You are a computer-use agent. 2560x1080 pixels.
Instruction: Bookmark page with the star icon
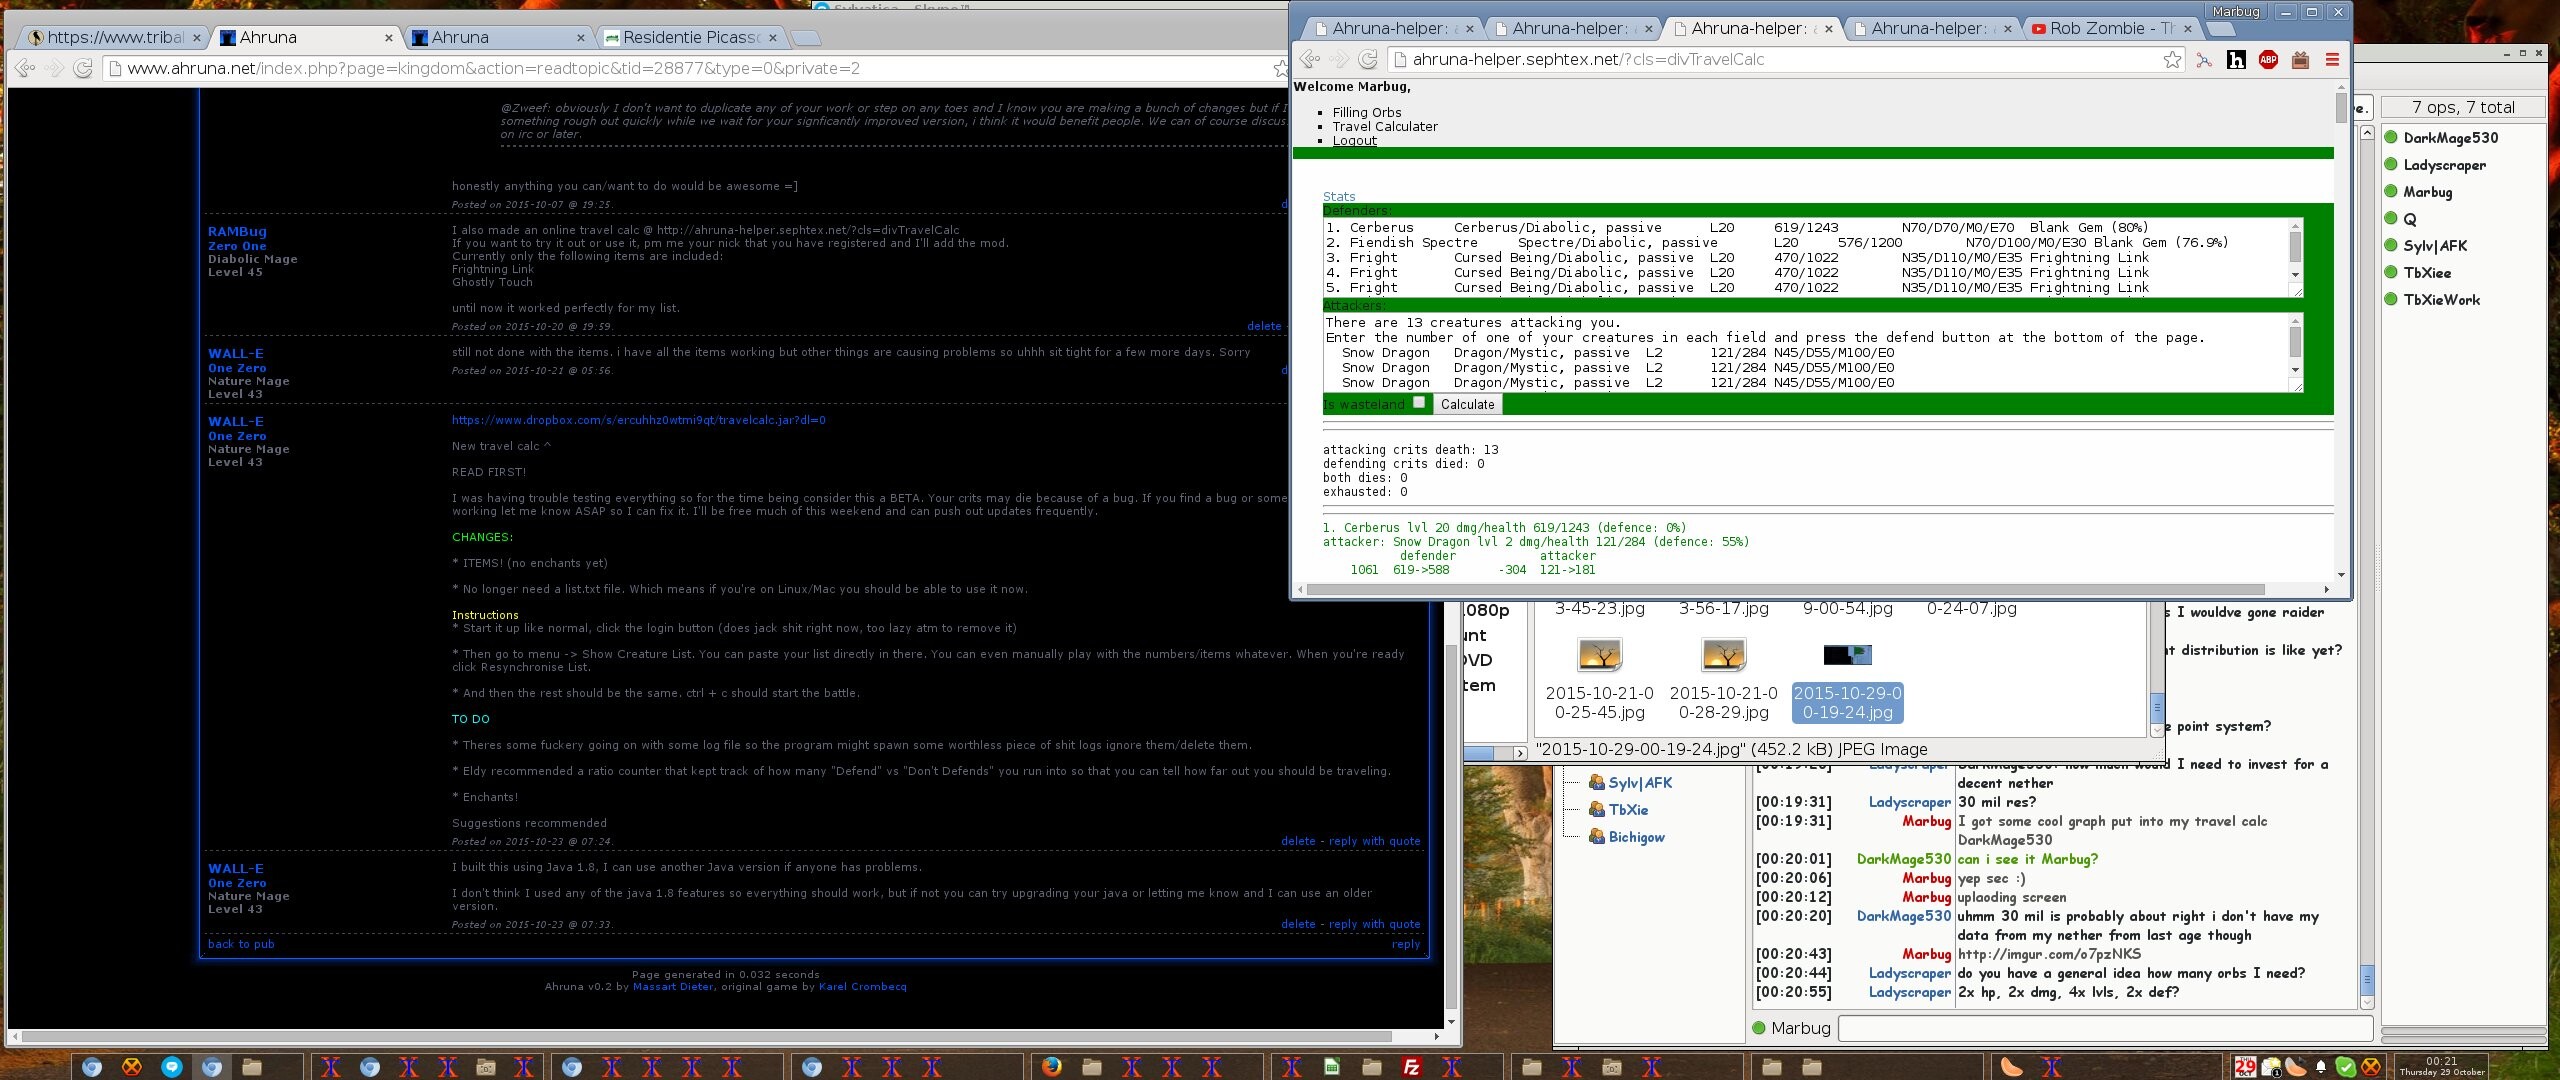click(2172, 60)
